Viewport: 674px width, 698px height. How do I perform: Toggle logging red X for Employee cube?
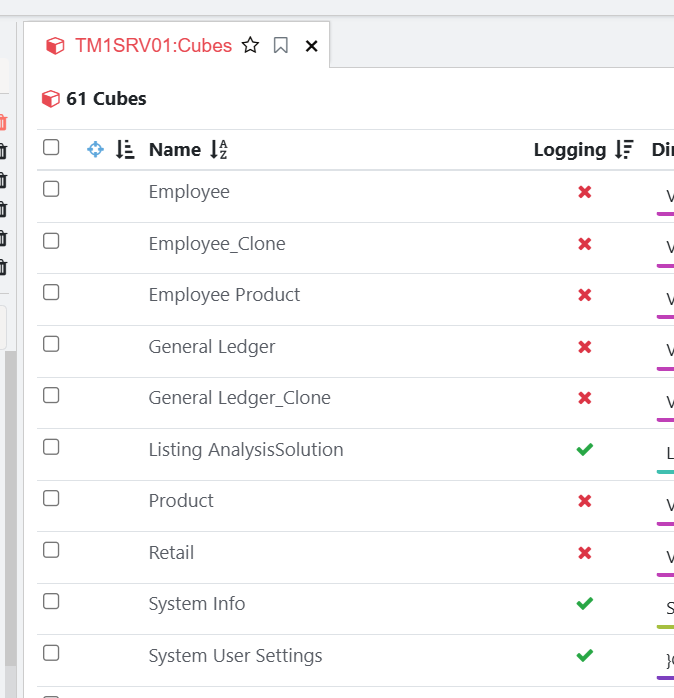(x=585, y=192)
